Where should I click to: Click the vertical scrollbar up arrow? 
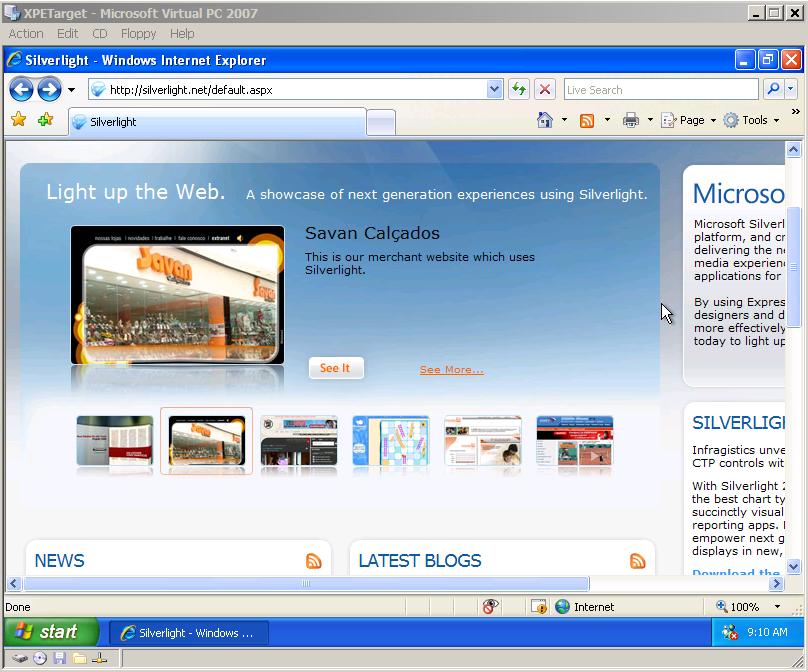point(794,150)
